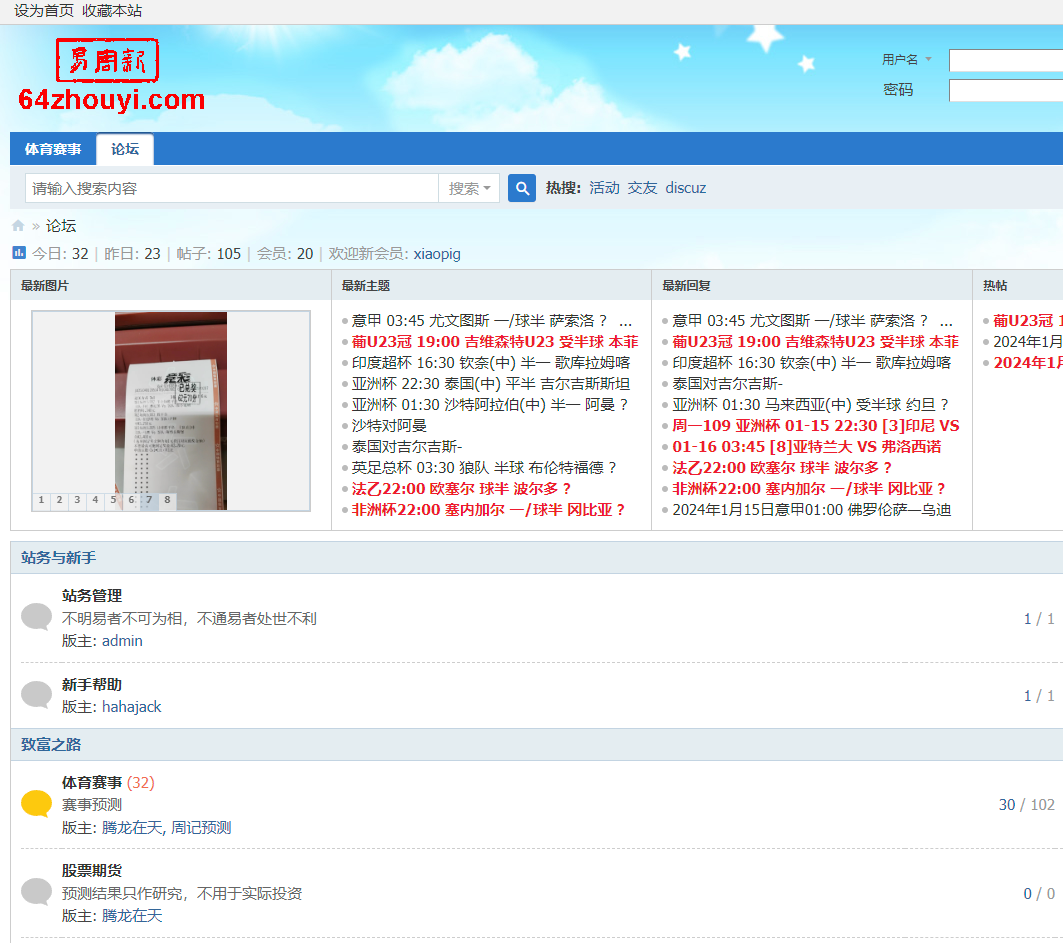Click the home icon in breadcrumb

pyautogui.click(x=18, y=226)
